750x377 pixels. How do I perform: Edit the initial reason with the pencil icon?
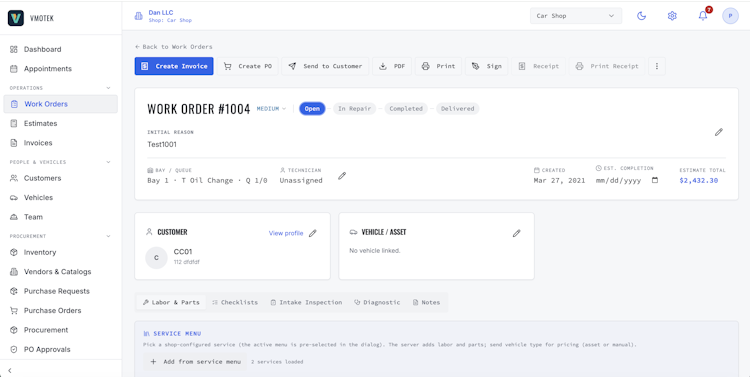tap(718, 132)
